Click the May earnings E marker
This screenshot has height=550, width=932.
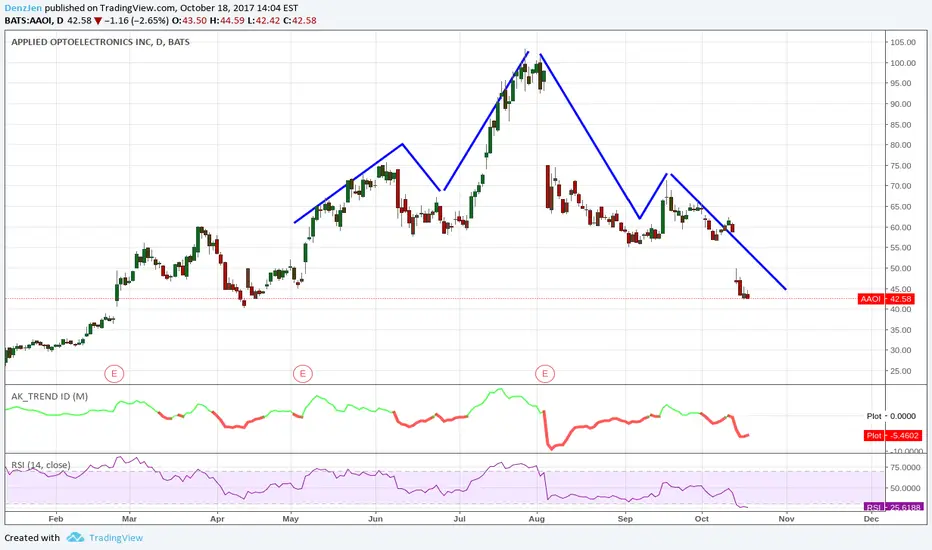click(x=303, y=373)
